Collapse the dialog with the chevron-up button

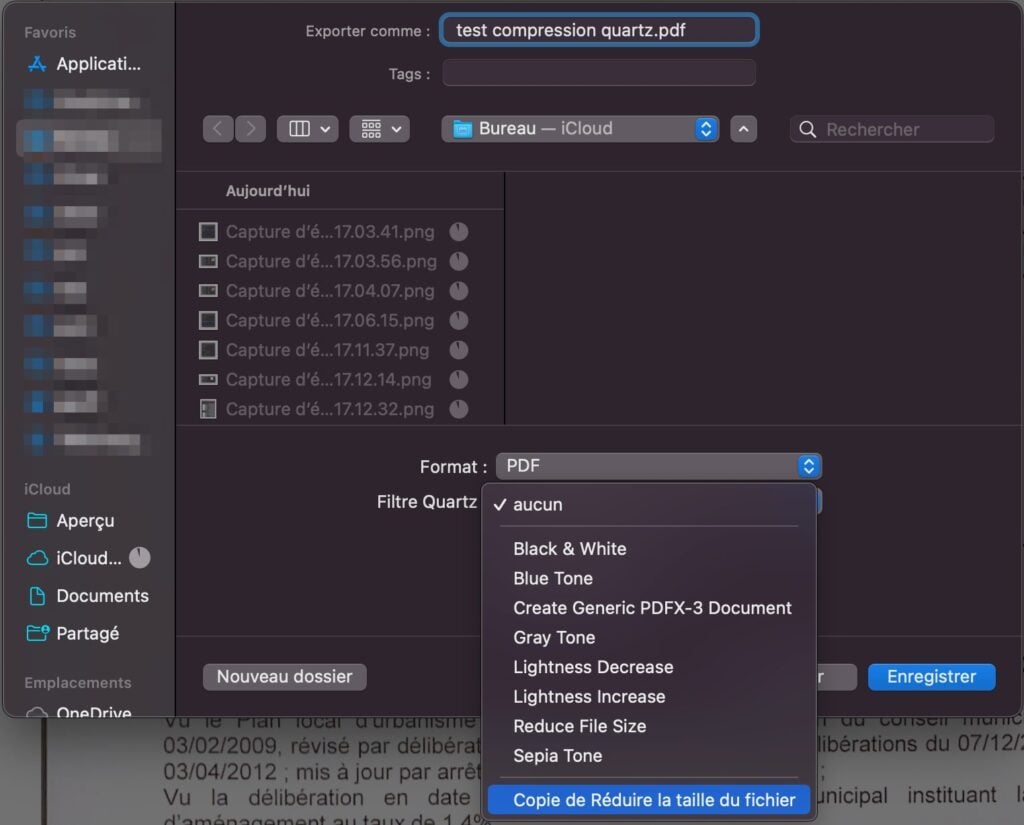tap(743, 129)
